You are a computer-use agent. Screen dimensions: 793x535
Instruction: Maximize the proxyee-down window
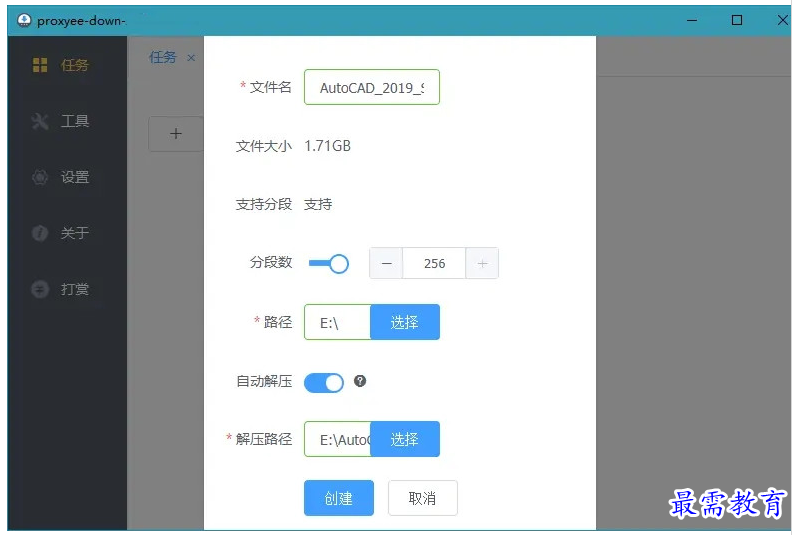click(x=737, y=20)
